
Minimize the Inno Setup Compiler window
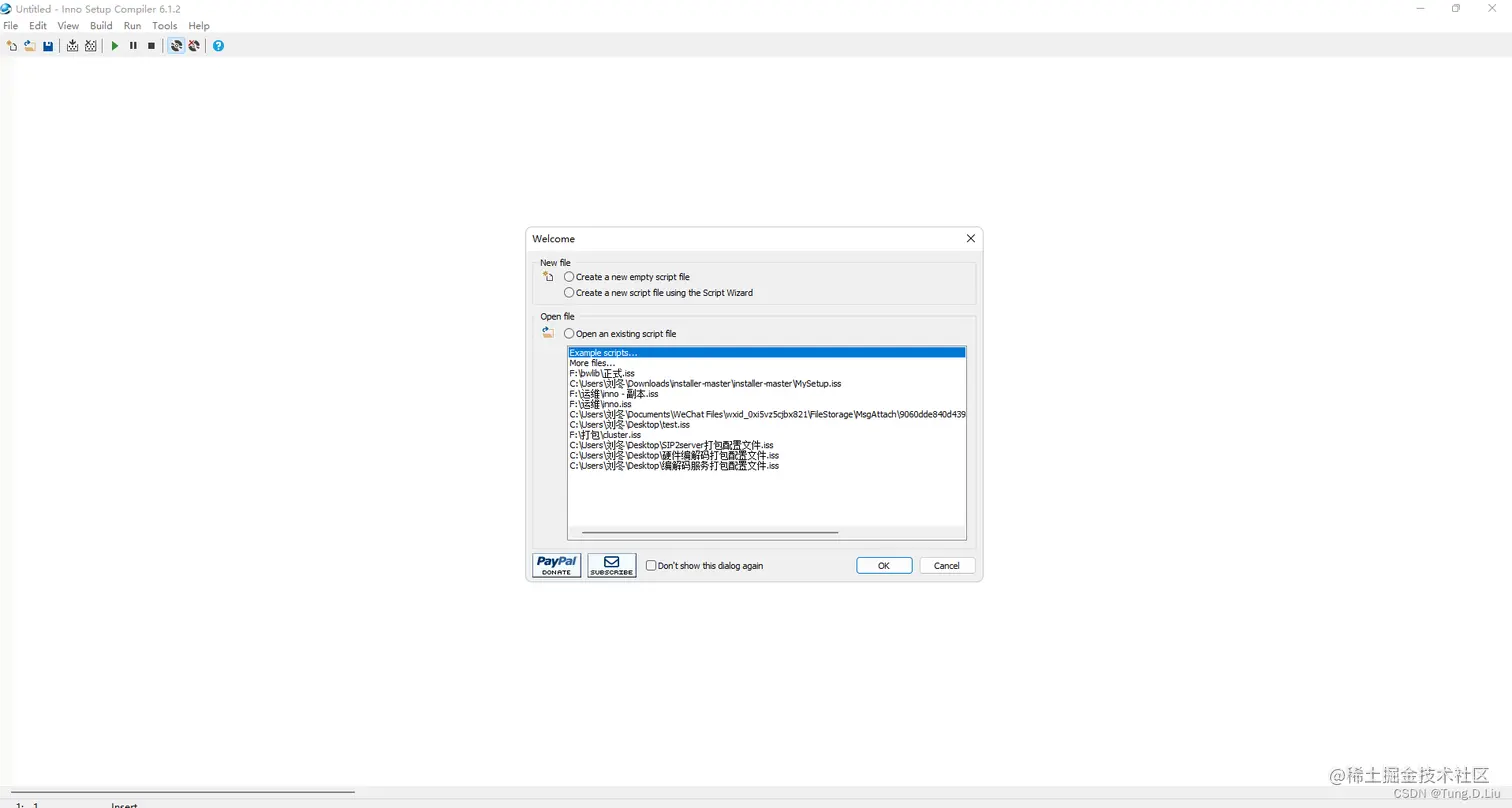pos(1421,8)
